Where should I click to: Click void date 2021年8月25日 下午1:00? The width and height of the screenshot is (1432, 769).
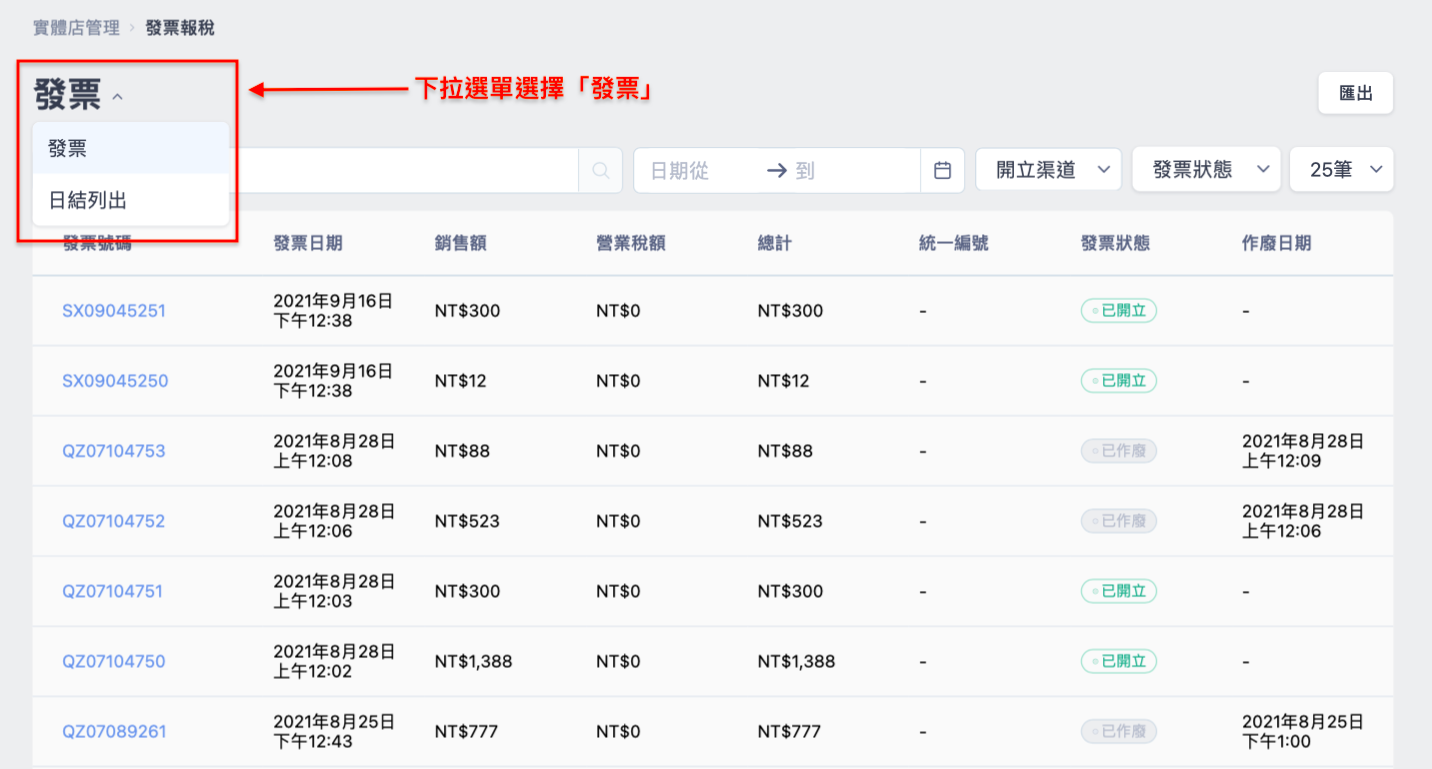pyautogui.click(x=1303, y=731)
